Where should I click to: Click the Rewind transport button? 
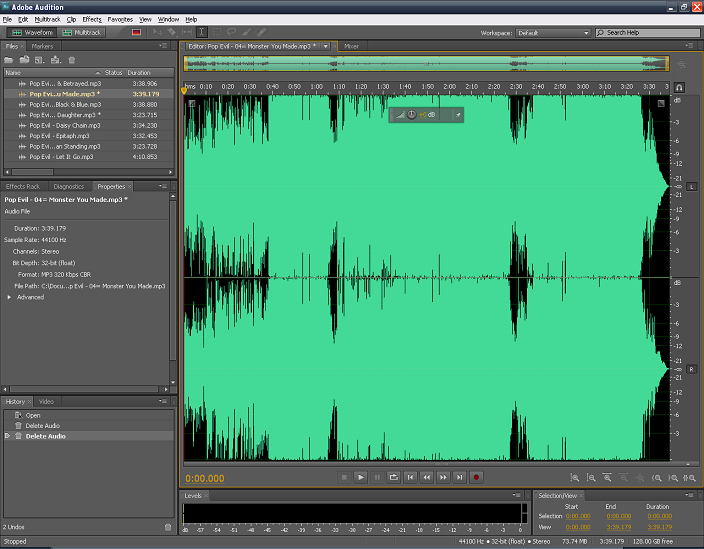[x=426, y=478]
